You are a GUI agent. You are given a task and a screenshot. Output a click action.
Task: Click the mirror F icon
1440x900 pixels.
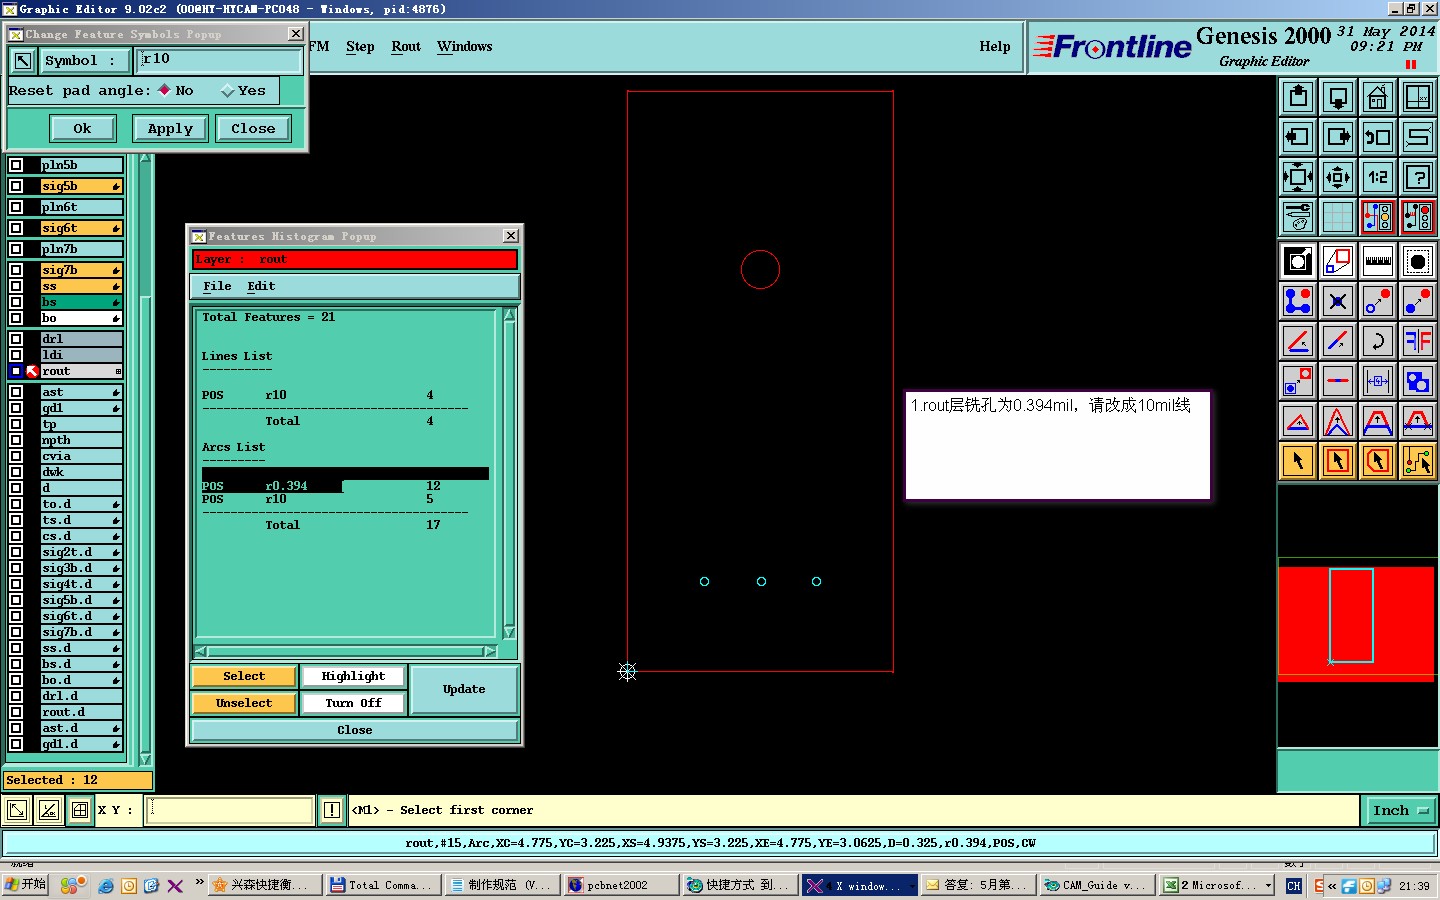pyautogui.click(x=1418, y=341)
